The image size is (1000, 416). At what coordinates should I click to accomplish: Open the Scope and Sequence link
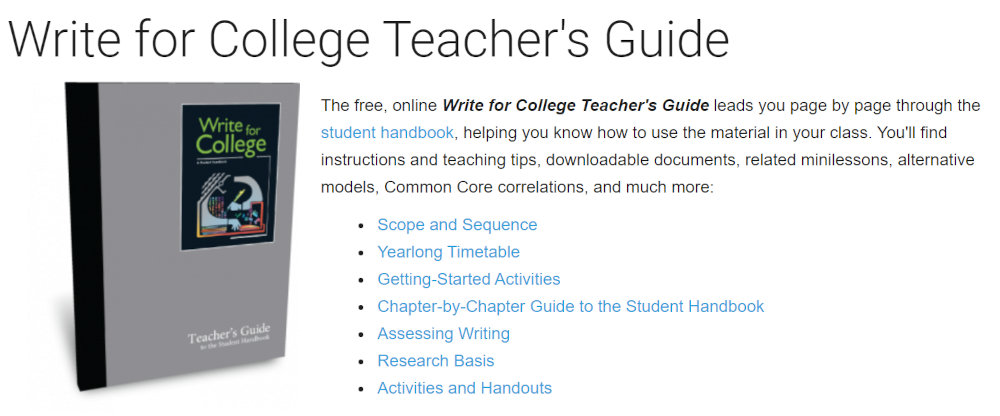(457, 225)
